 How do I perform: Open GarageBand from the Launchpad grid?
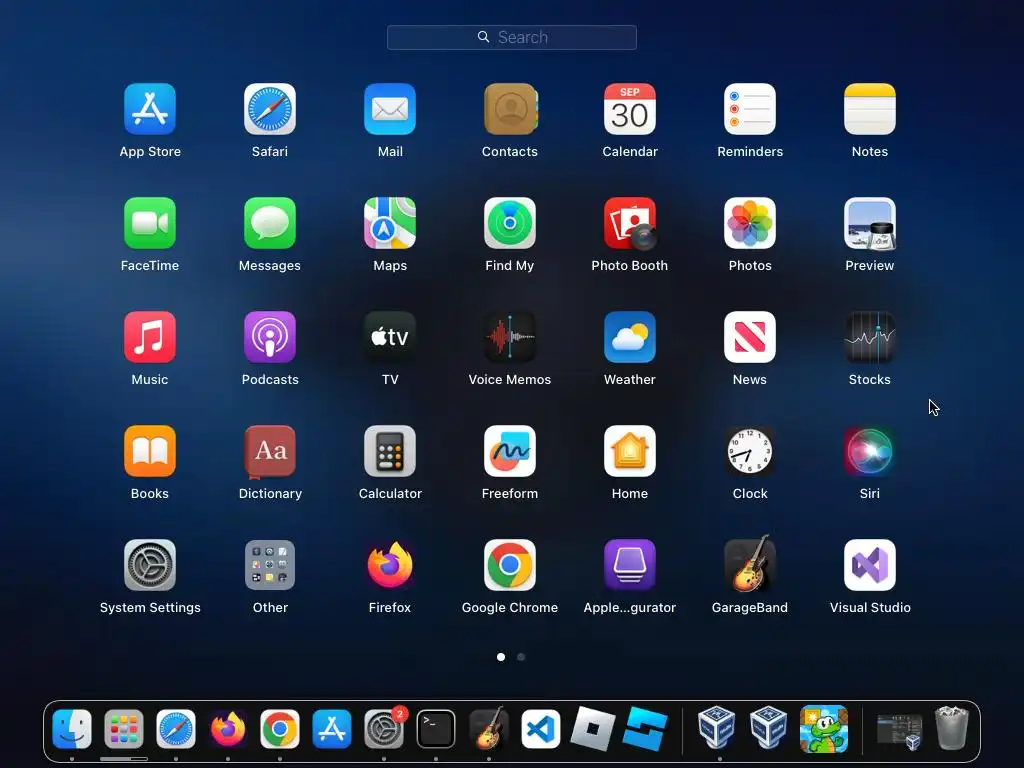750,564
